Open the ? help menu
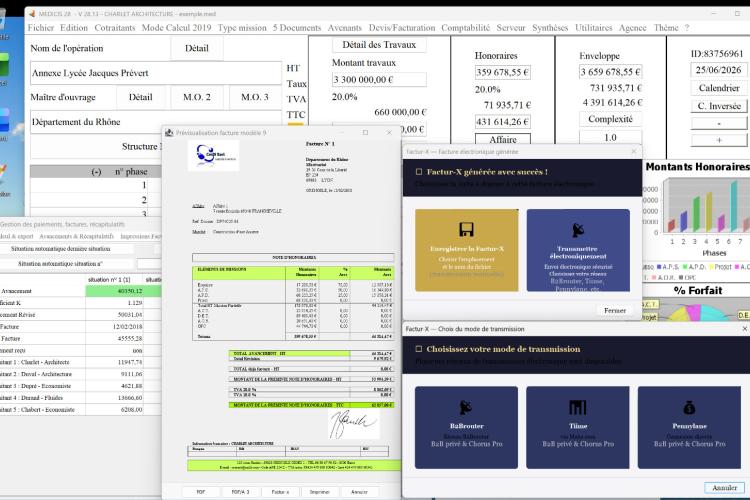 (687, 28)
